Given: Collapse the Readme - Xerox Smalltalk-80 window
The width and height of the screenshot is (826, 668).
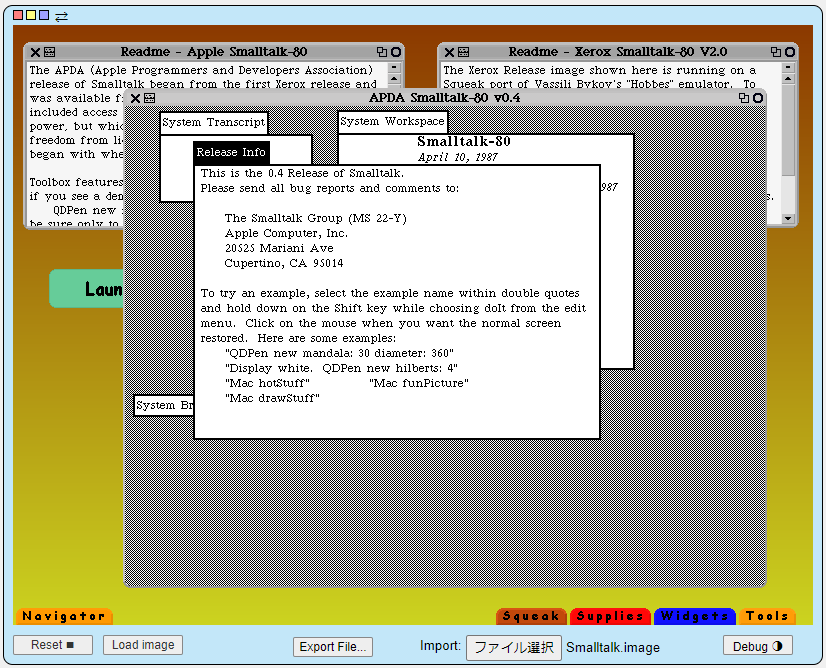Looking at the screenshot, I should coord(788,52).
